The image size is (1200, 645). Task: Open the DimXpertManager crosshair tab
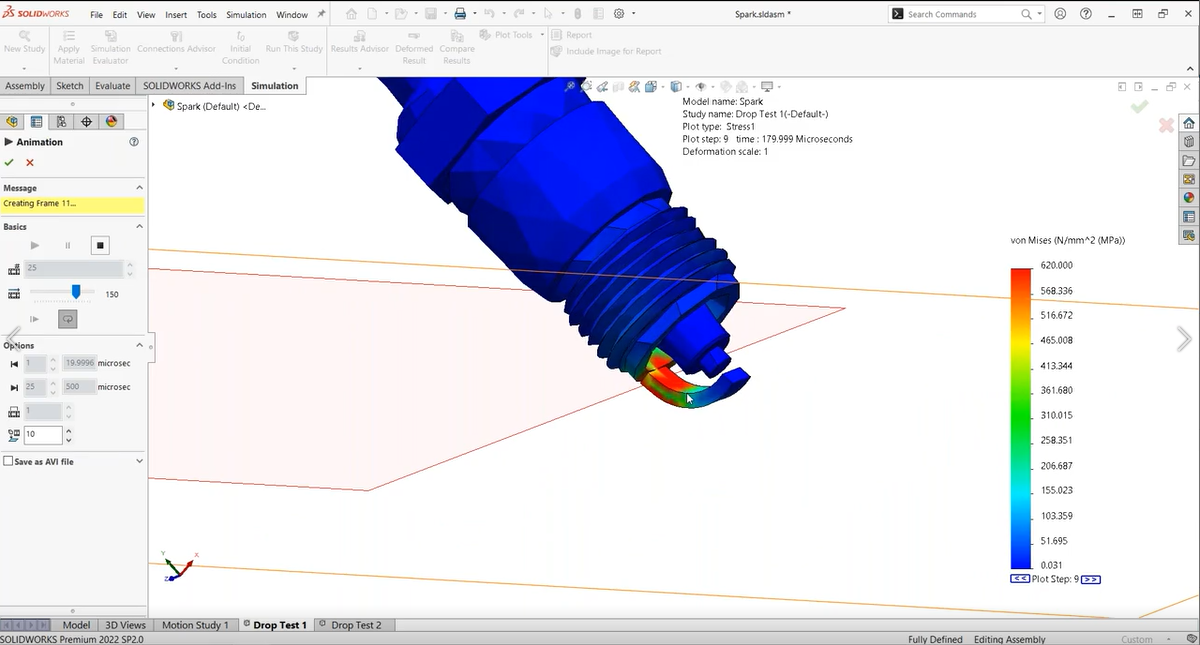[x=87, y=121]
